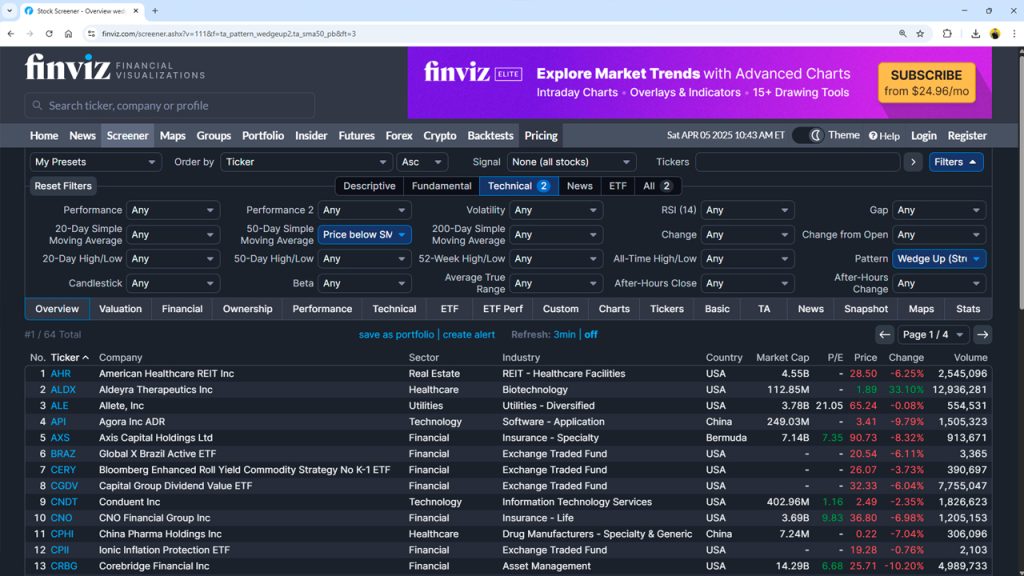This screenshot has height=576, width=1024.
Task: Open the tab search chevron
Action: click(x=9, y=10)
